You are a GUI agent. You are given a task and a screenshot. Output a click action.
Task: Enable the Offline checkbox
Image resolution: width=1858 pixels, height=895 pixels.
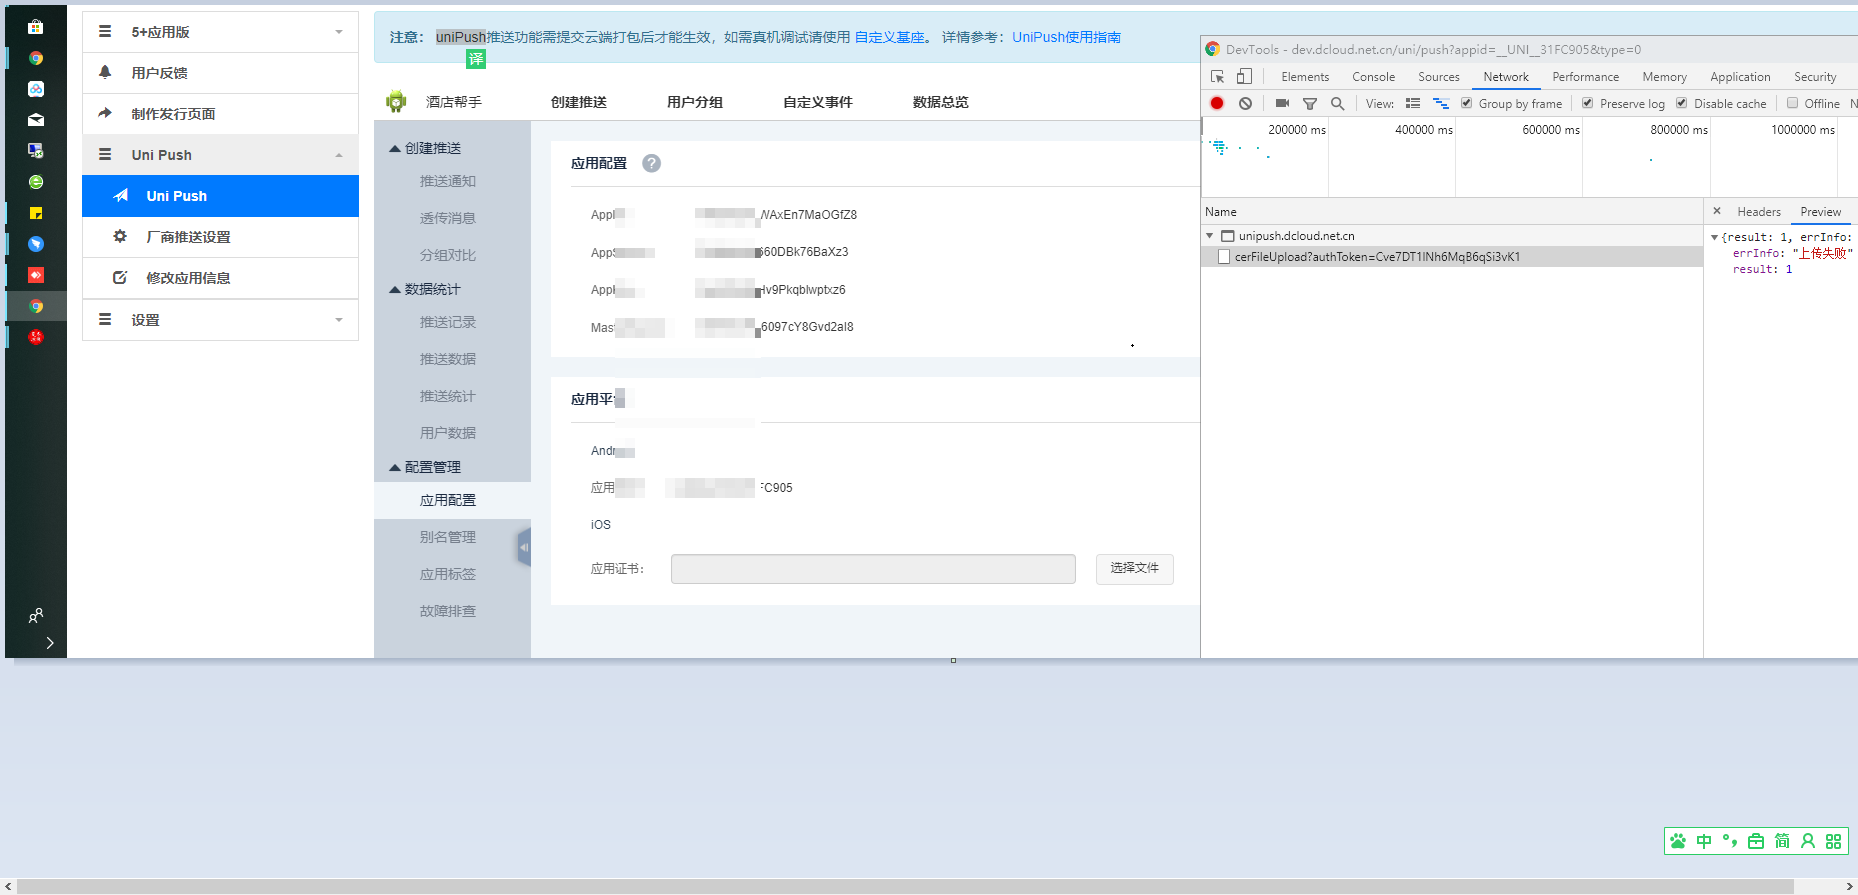1792,103
